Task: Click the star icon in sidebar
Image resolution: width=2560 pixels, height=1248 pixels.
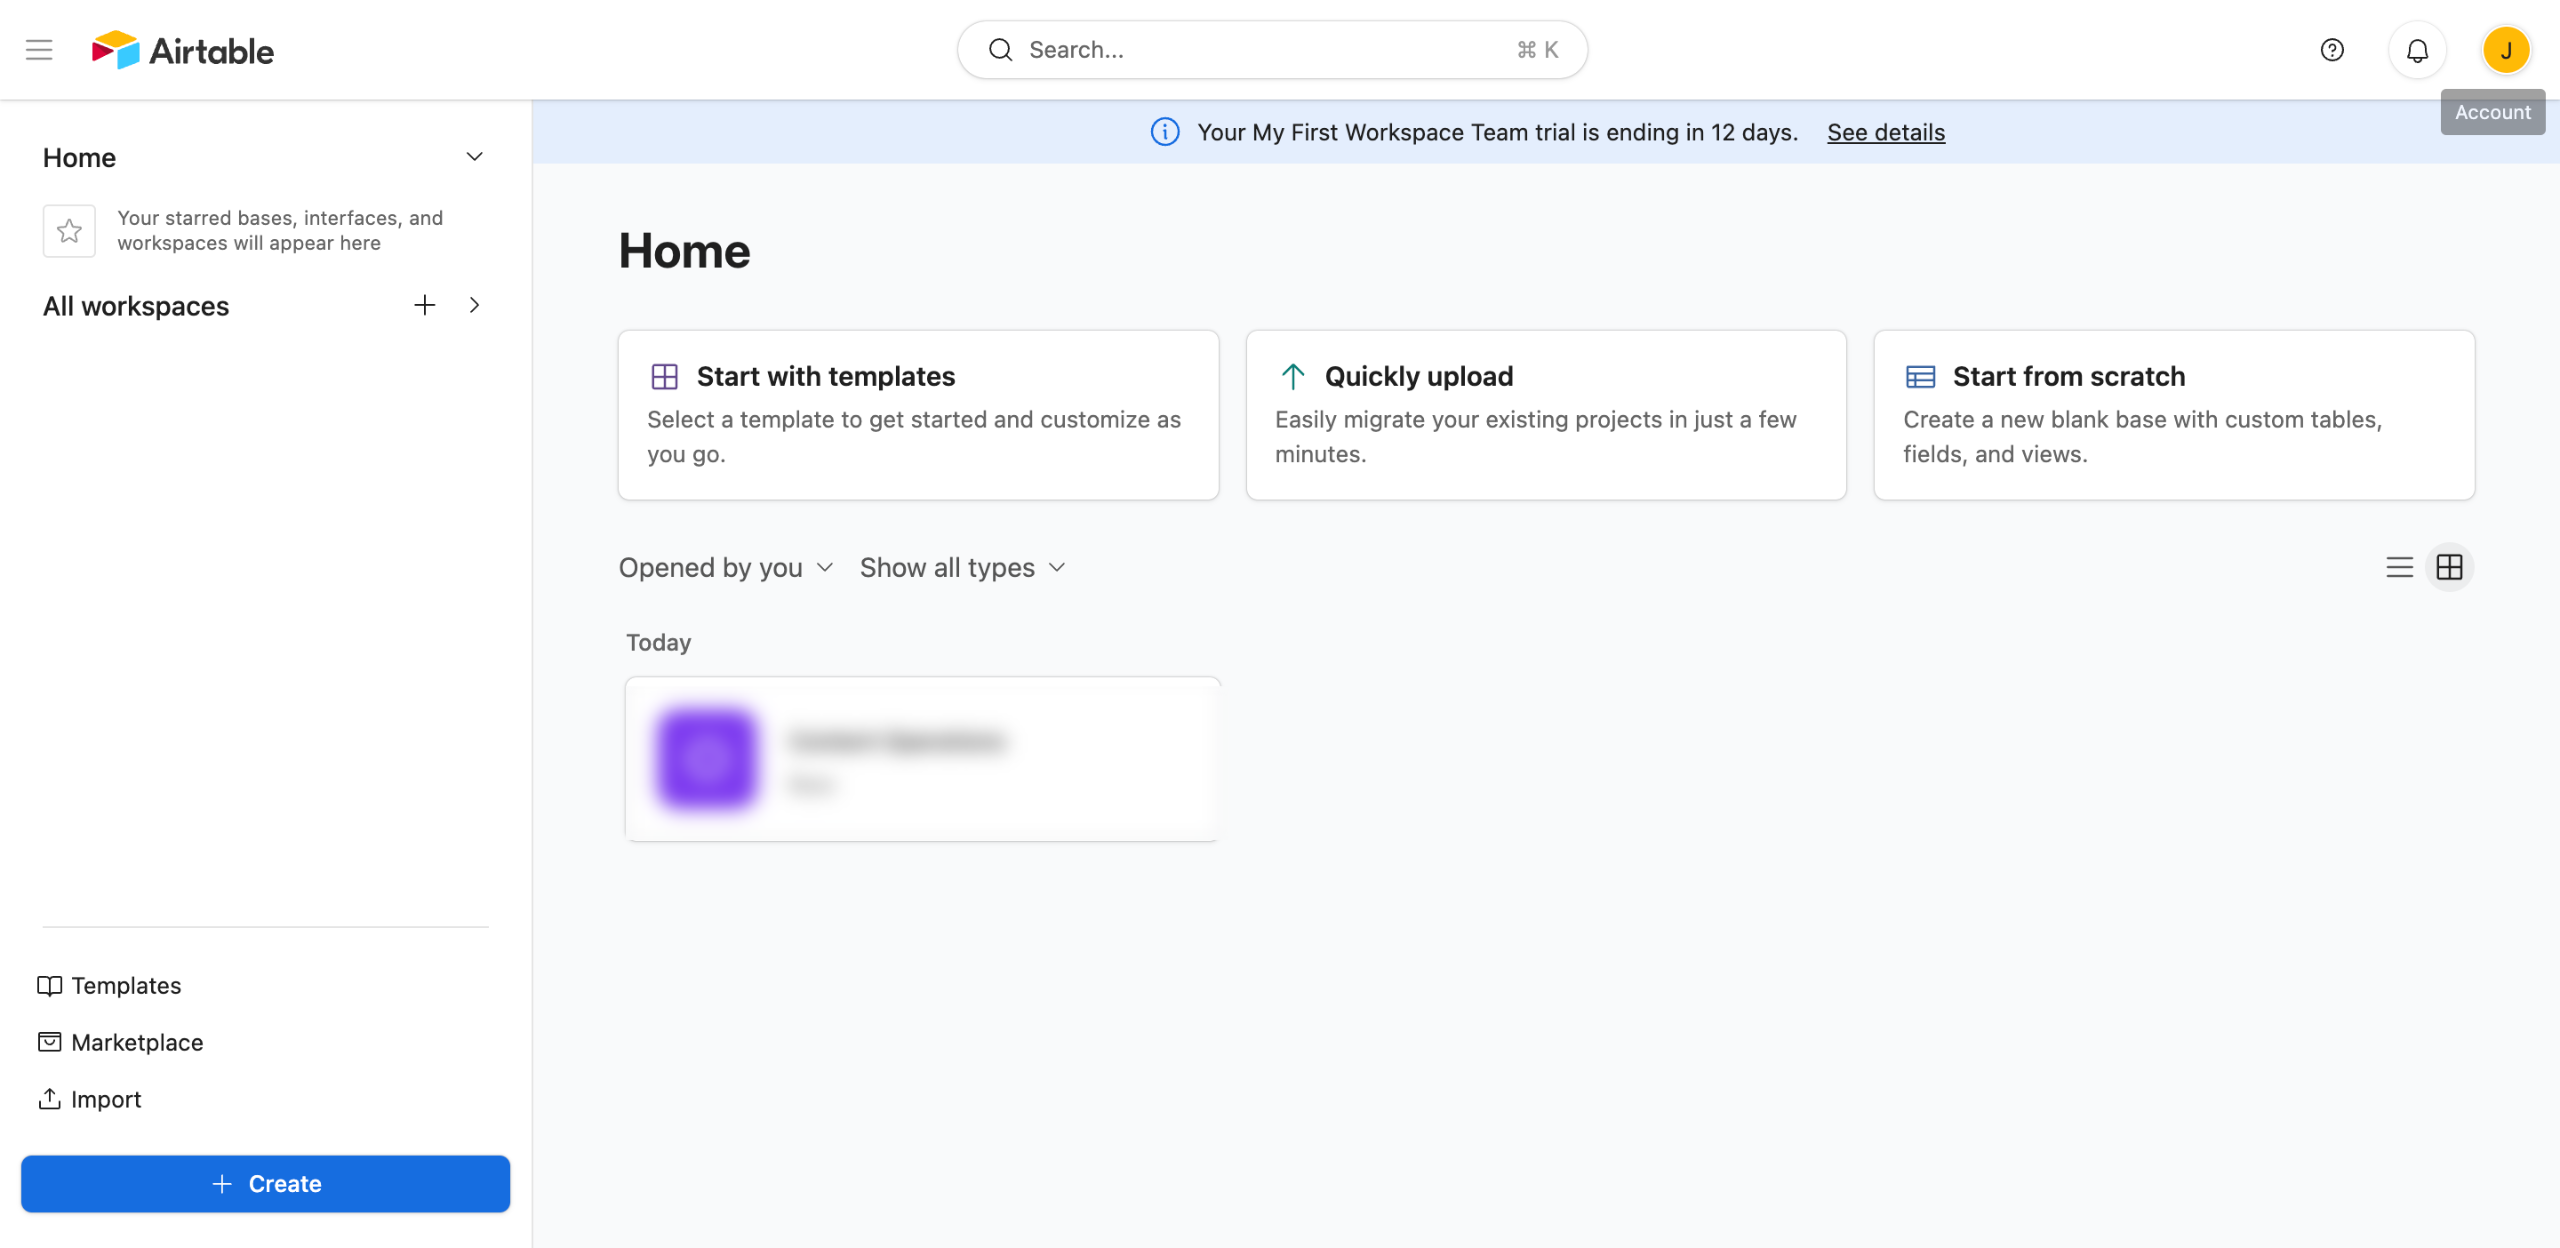Action: 69,231
